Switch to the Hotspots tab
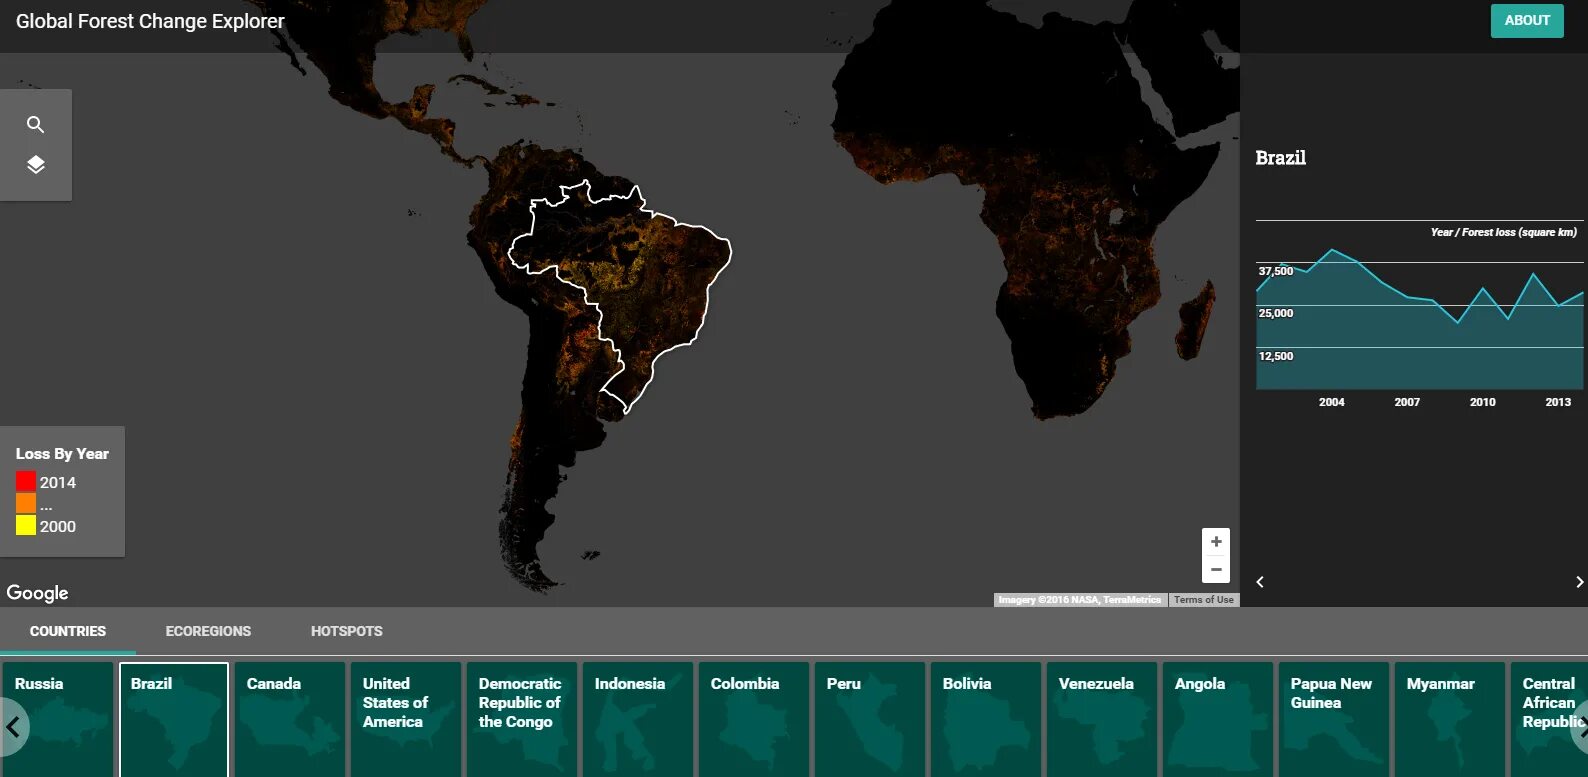 347,631
